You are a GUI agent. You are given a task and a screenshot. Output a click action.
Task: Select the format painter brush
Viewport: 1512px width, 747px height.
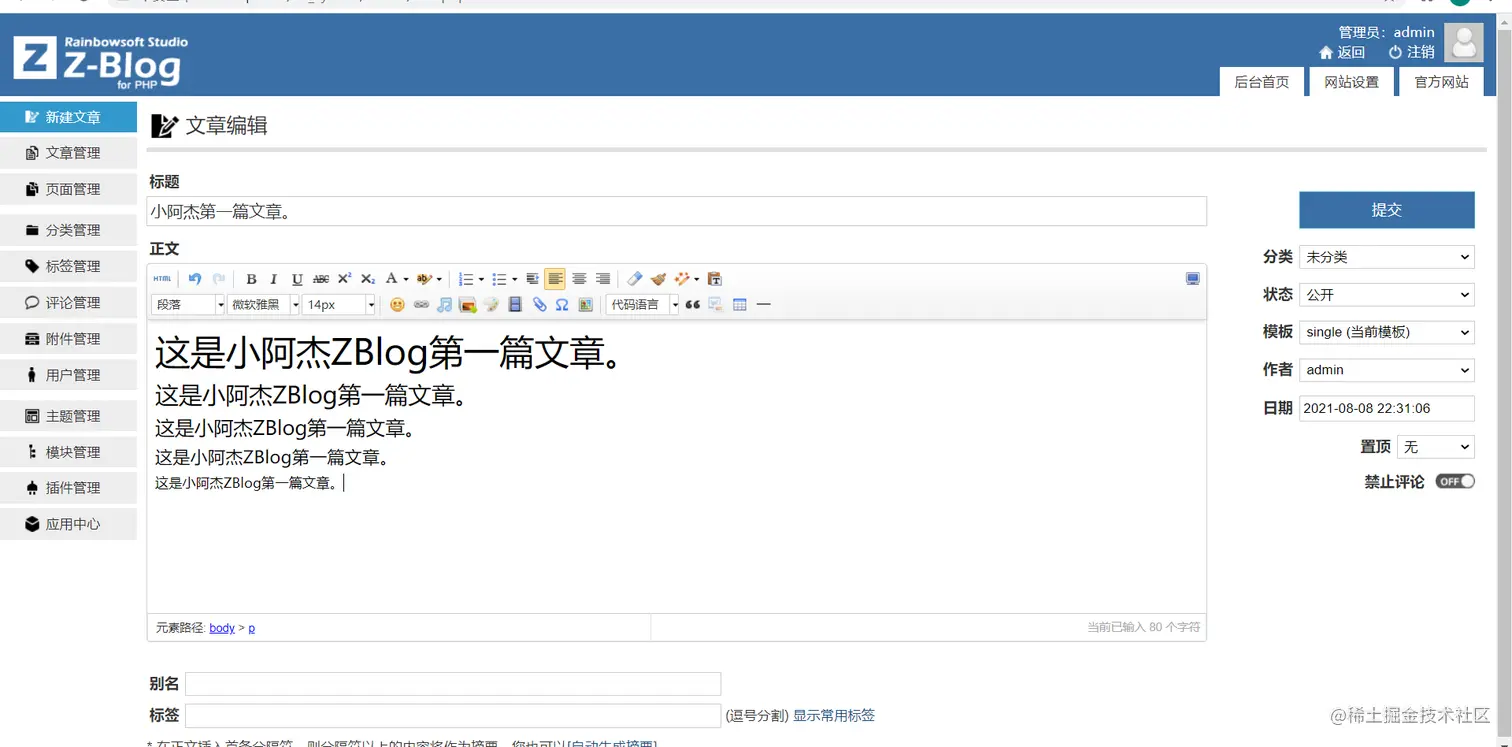[658, 279]
